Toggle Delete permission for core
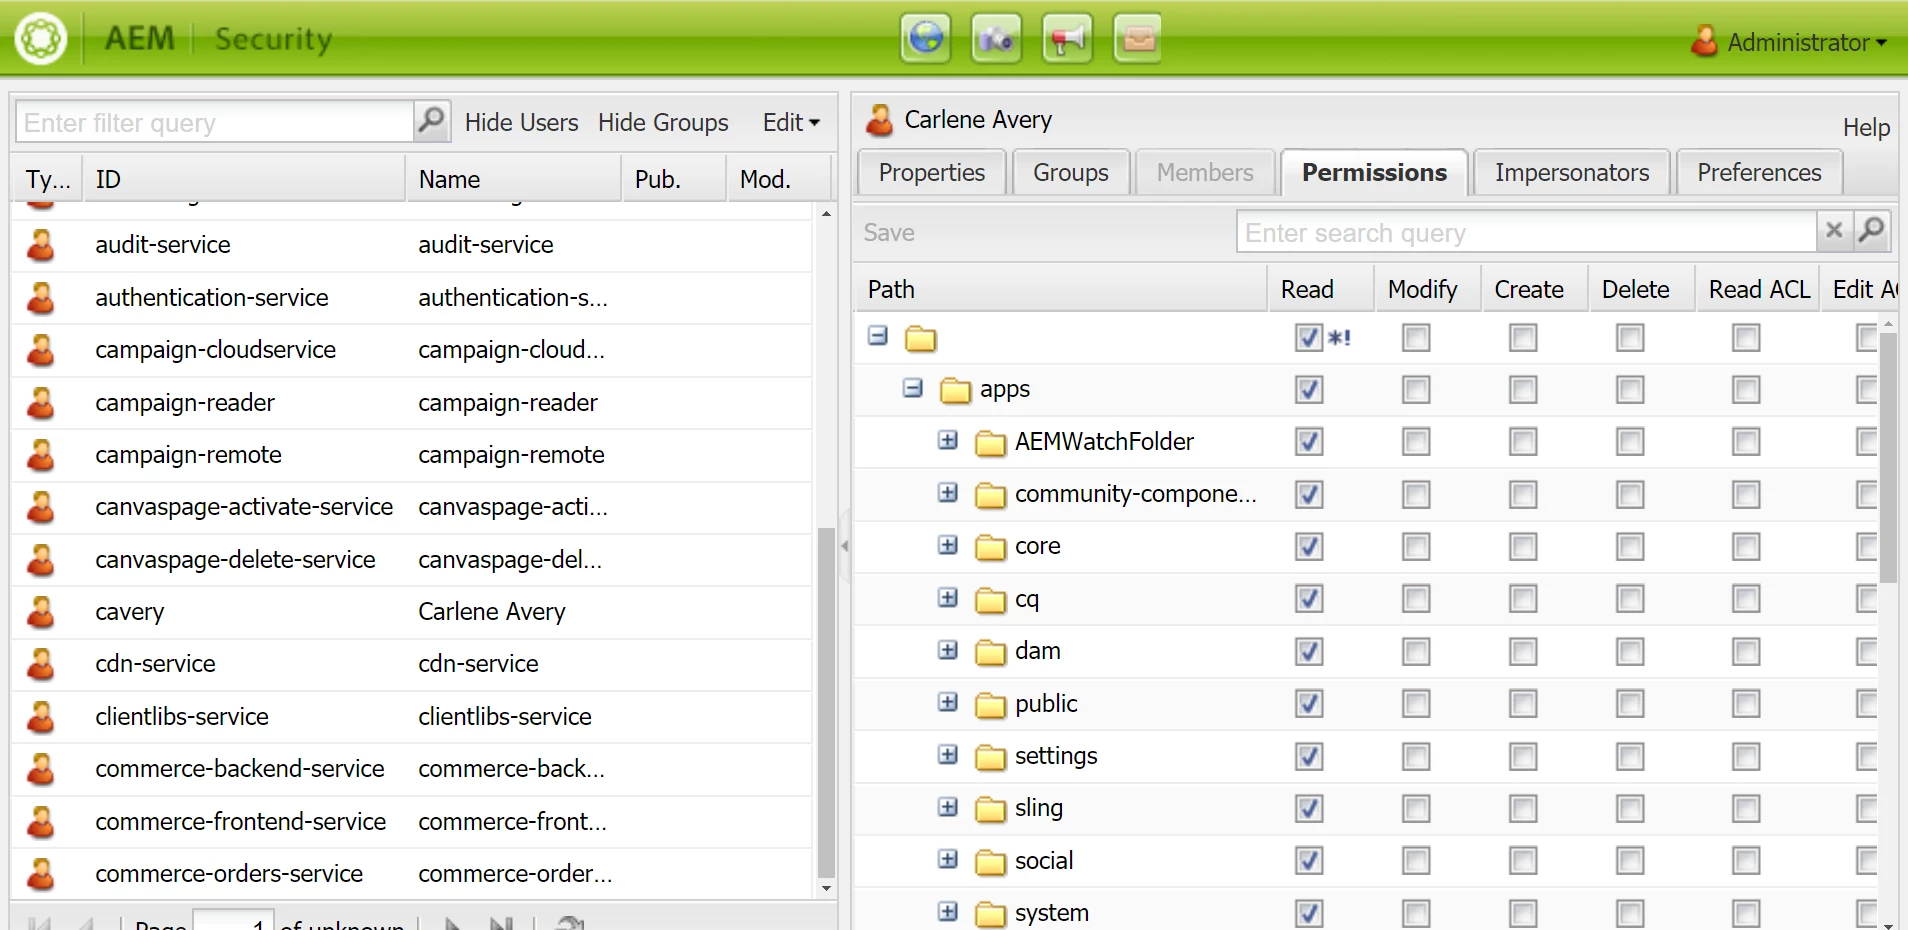1908x930 pixels. click(1630, 547)
